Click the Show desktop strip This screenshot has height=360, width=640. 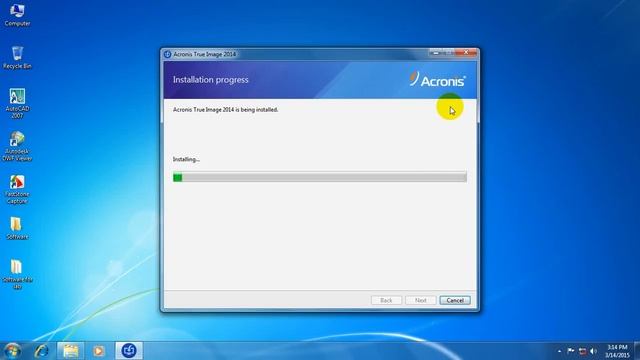click(x=637, y=351)
